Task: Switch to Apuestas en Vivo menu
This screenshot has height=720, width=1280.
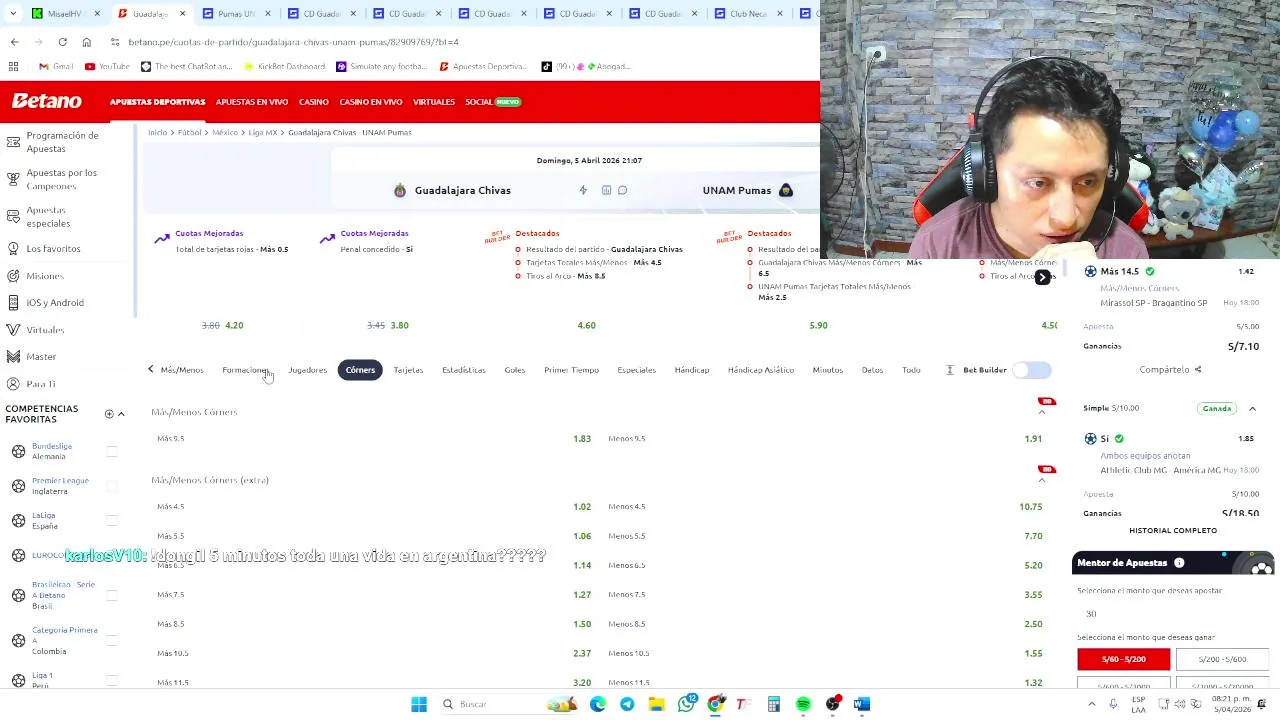Action: pos(252,102)
